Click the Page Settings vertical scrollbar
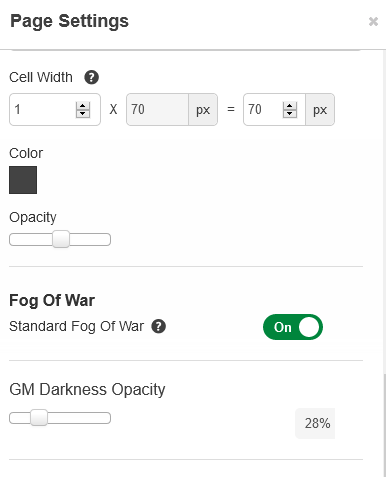The height and width of the screenshot is (477, 386). point(384,425)
